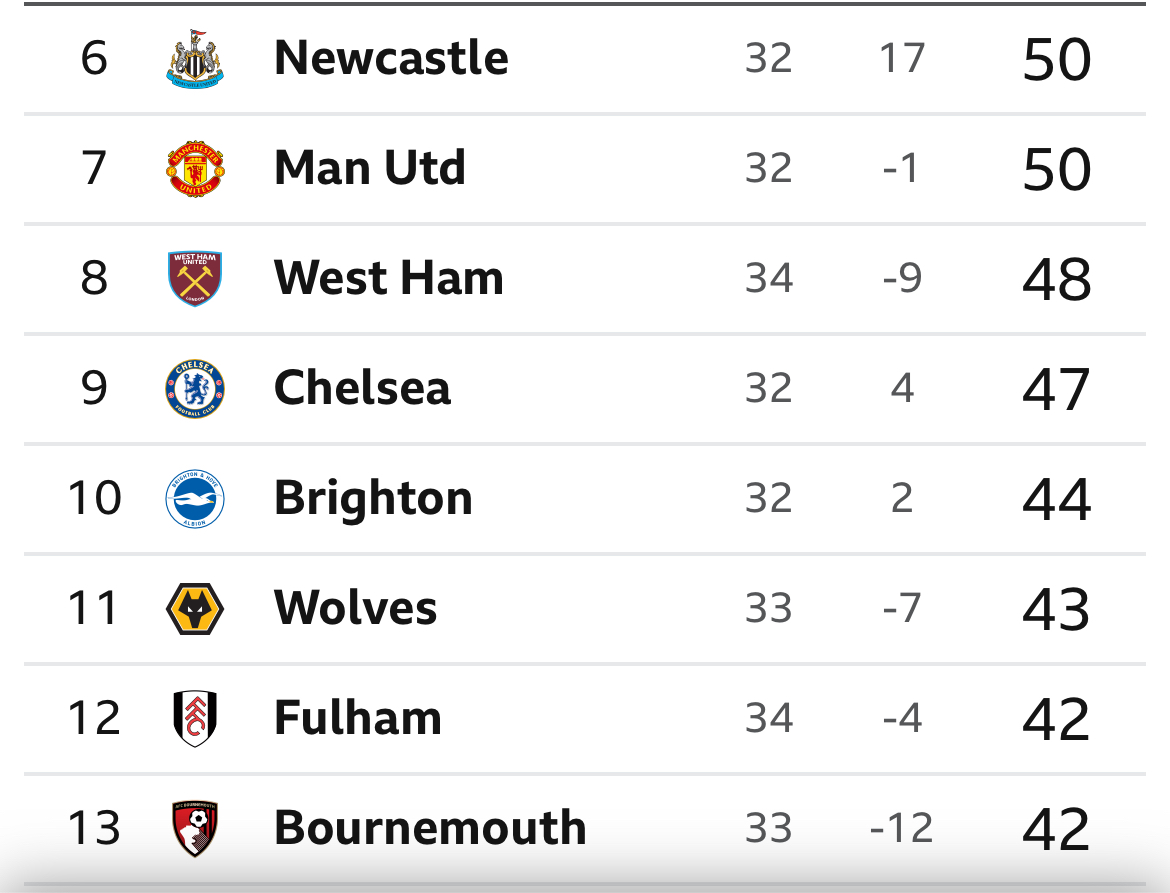Image resolution: width=1170 pixels, height=893 pixels.
Task: Open the Wolves team link
Action: click(x=355, y=608)
